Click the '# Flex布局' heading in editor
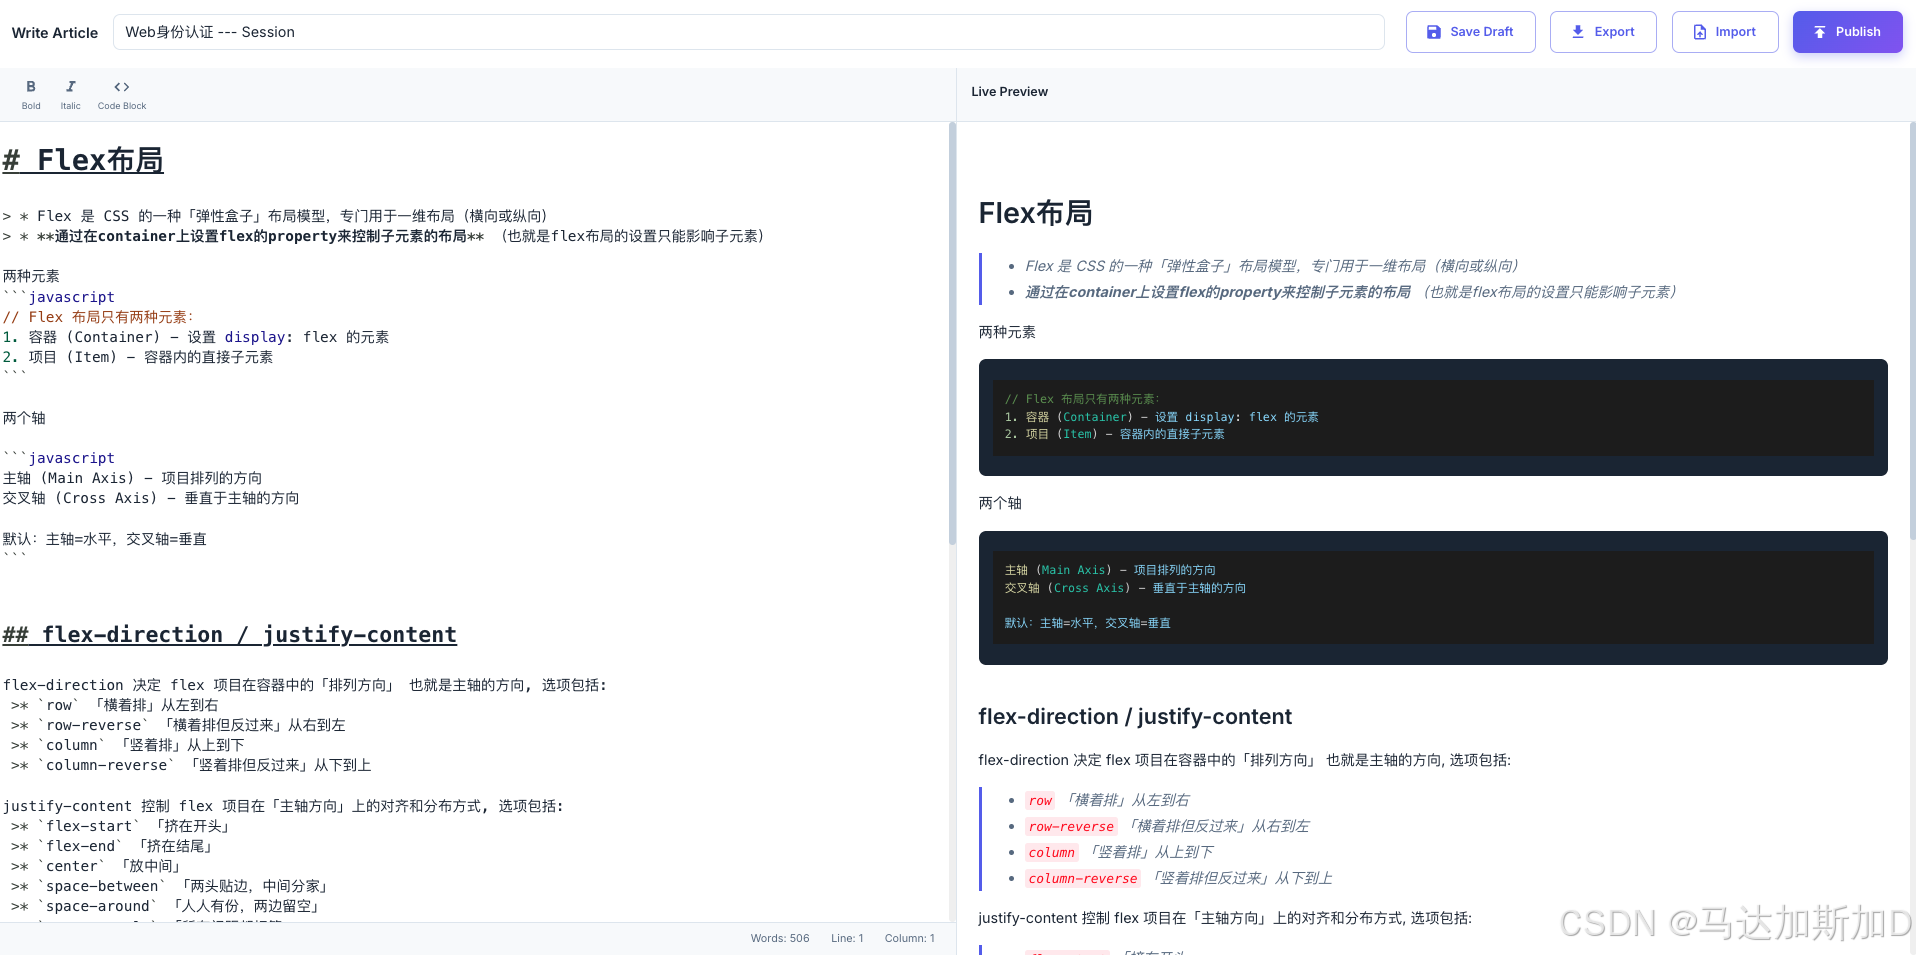 [83, 160]
